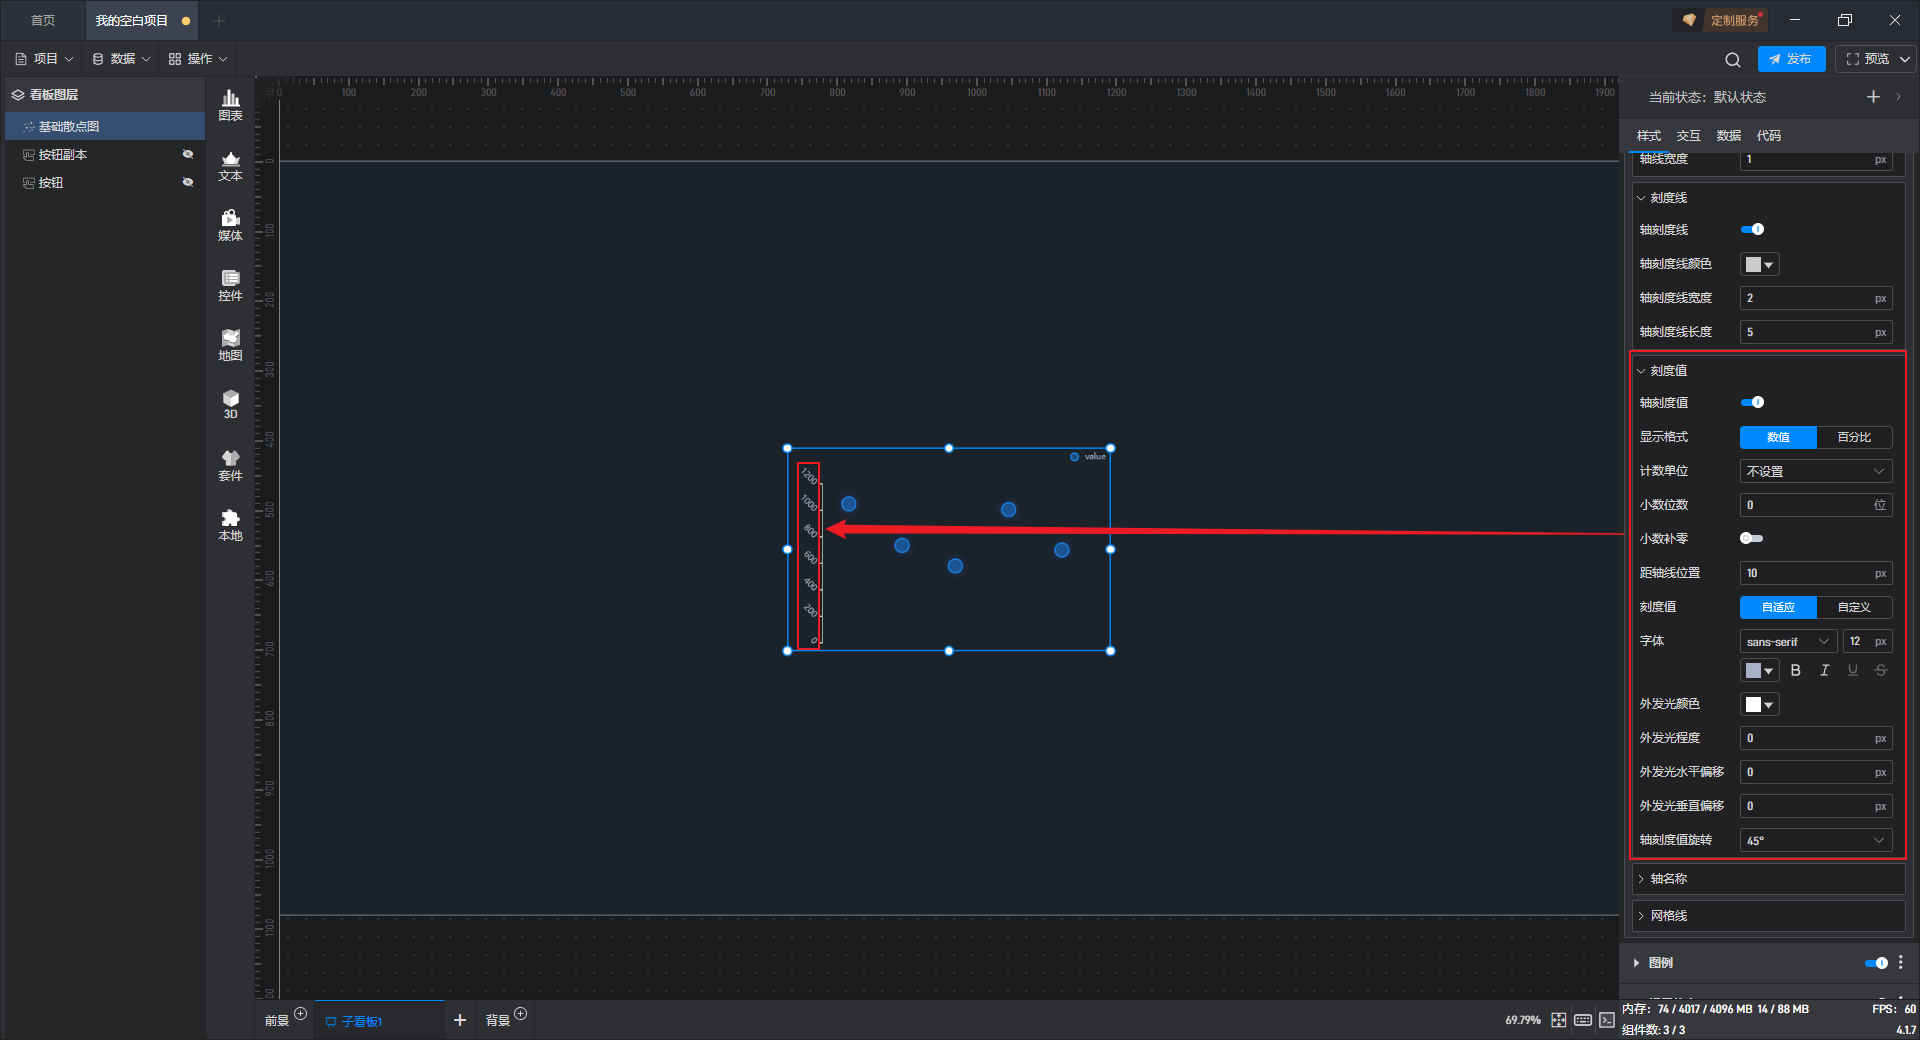Image resolution: width=1920 pixels, height=1040 pixels.
Task: Select 百分比 display format
Action: coord(1854,437)
